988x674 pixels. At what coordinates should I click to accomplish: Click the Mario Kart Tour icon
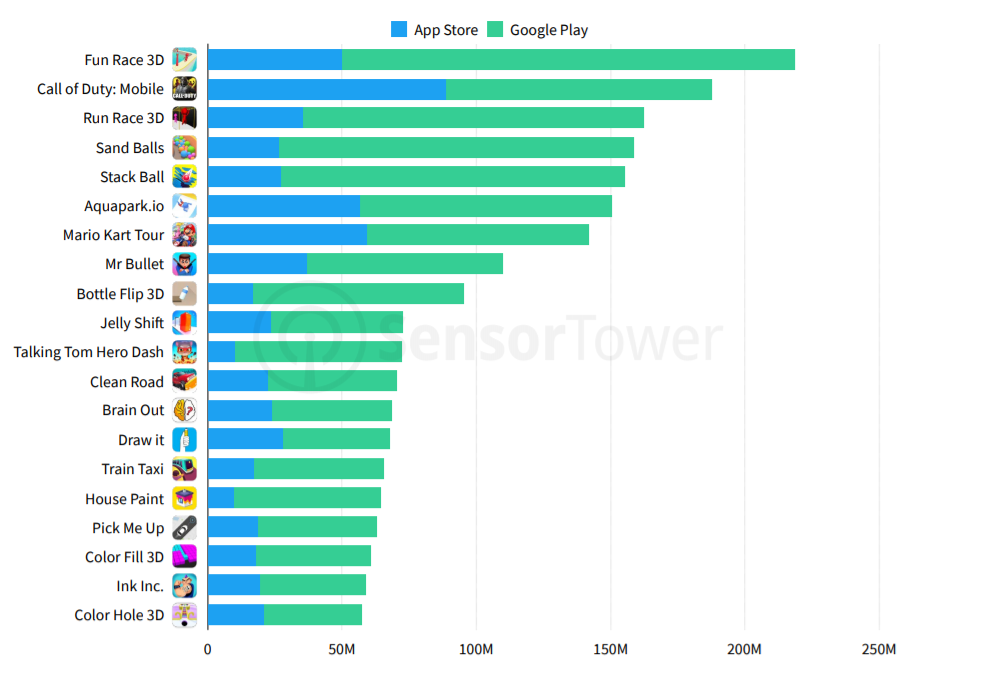tap(185, 235)
